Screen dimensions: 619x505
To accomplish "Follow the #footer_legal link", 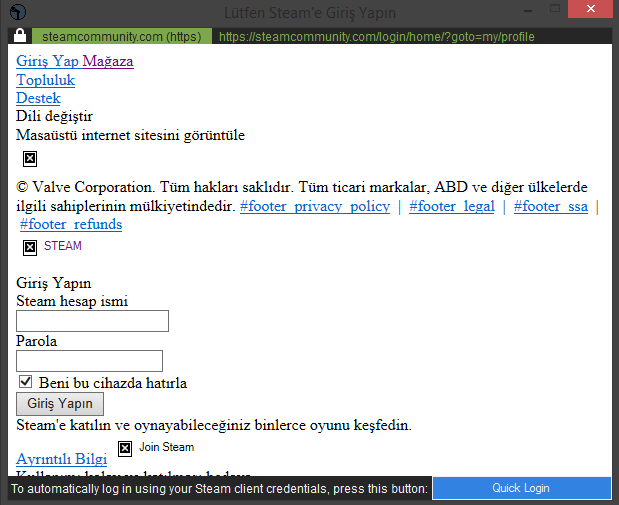I will pos(452,206).
